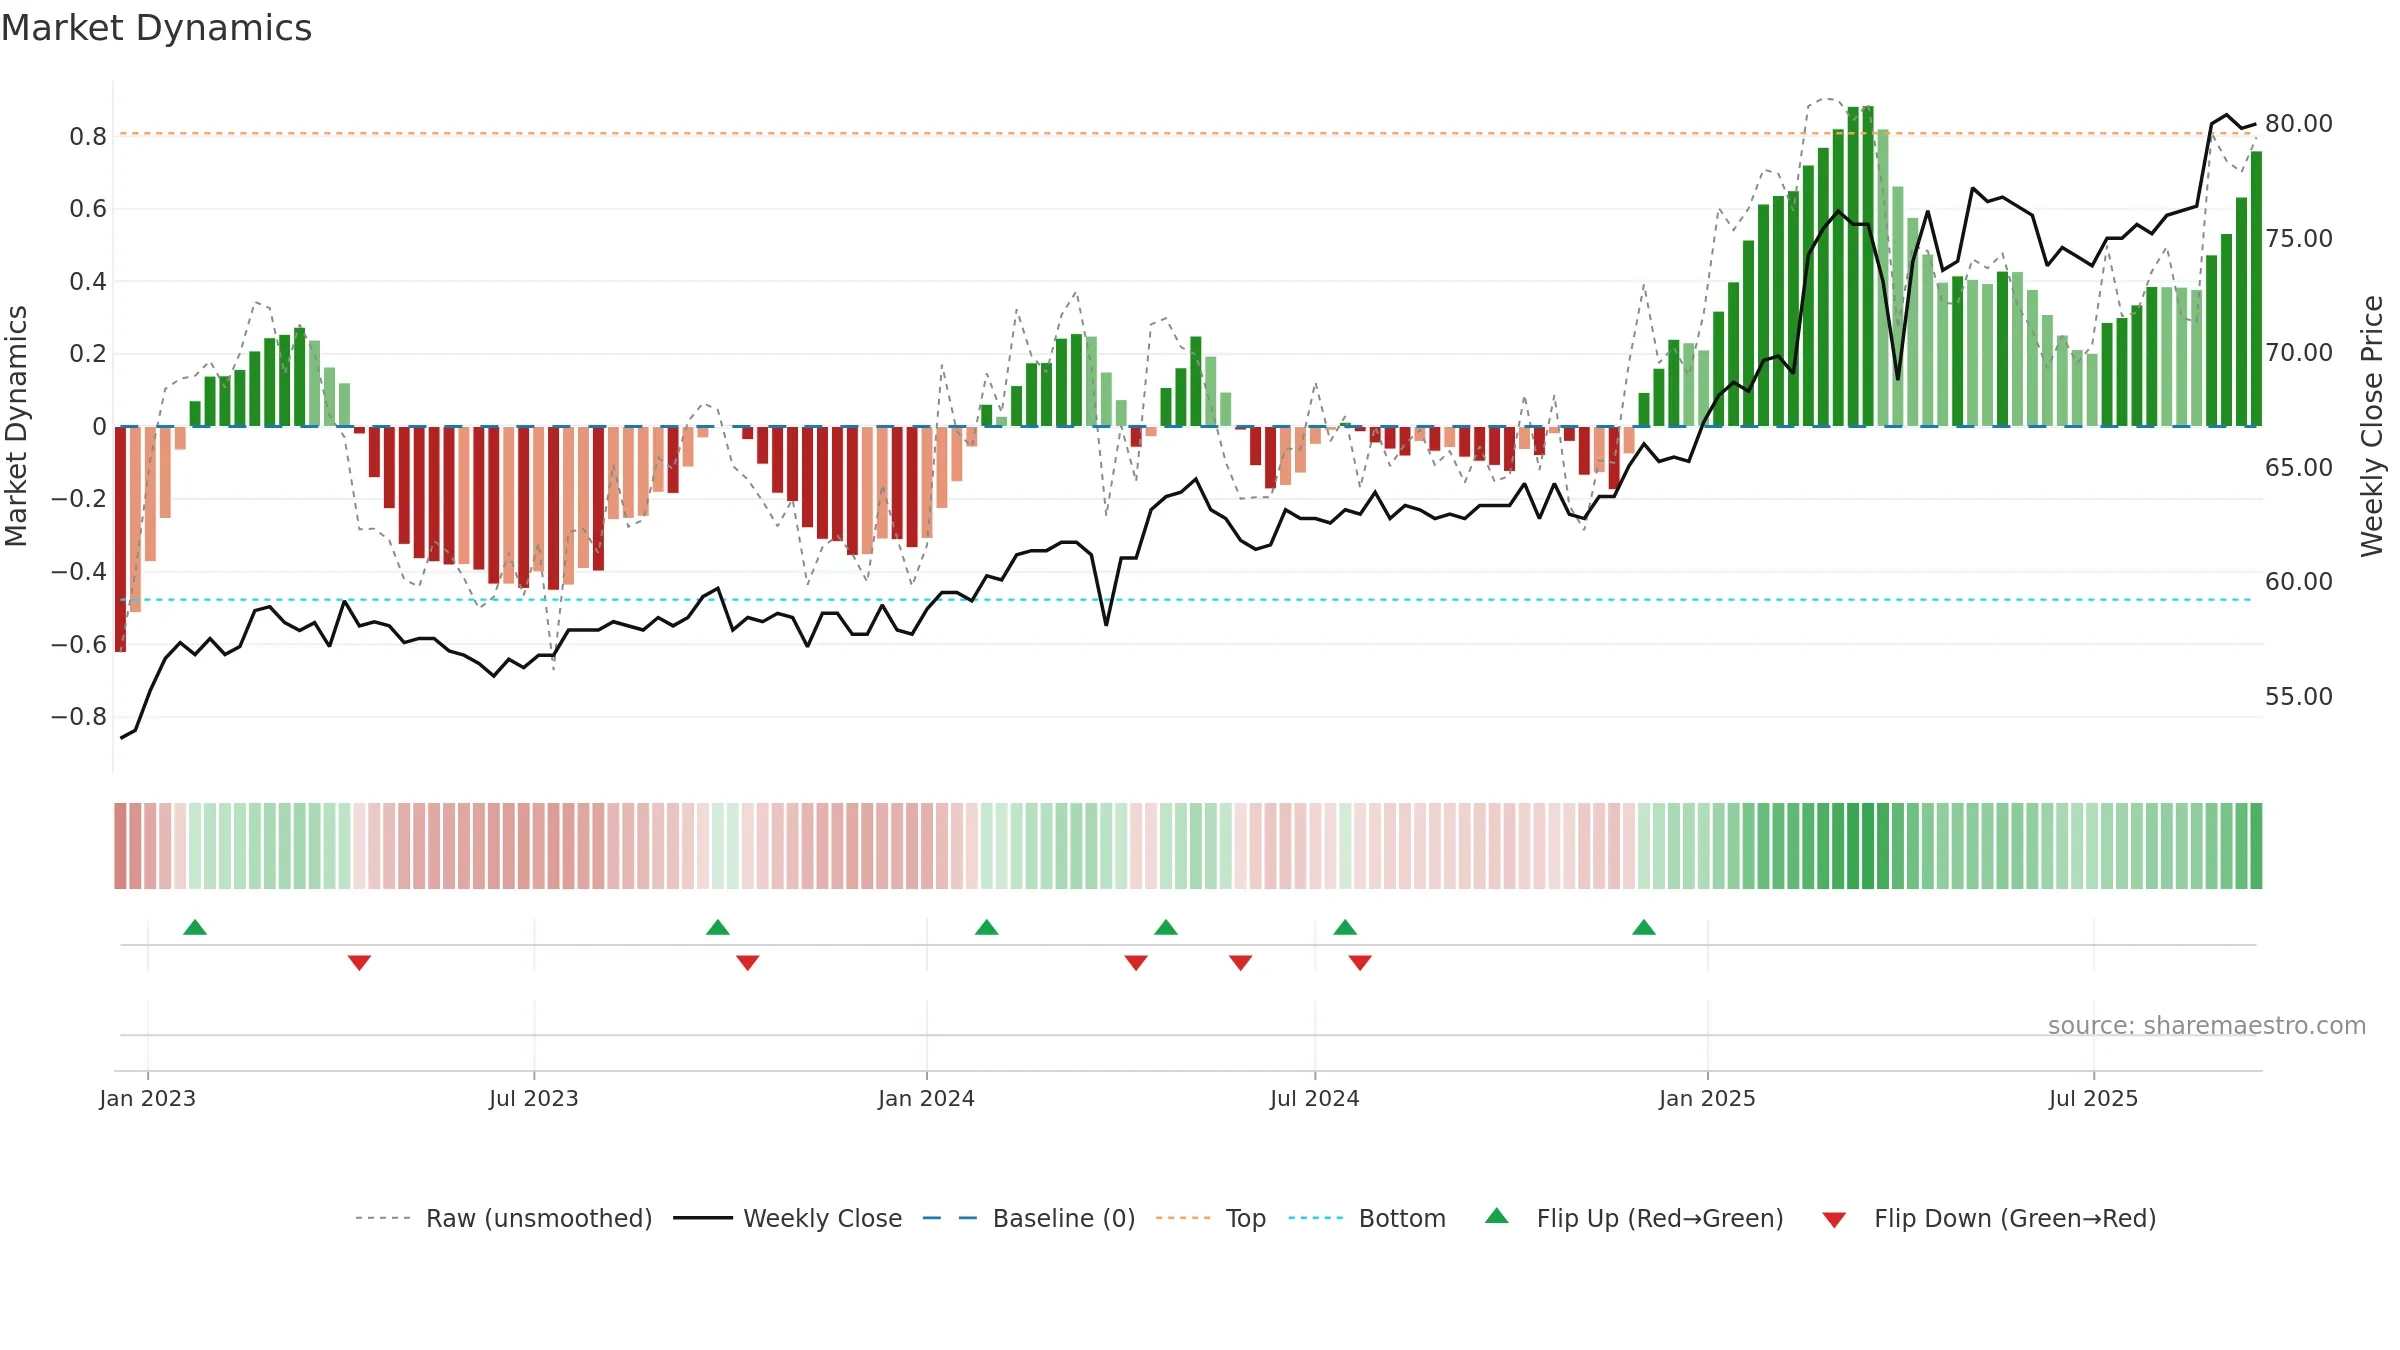Click the 'Jan 2025' x-axis label
Image resolution: width=2400 pixels, height=1350 pixels.
click(x=1708, y=1098)
